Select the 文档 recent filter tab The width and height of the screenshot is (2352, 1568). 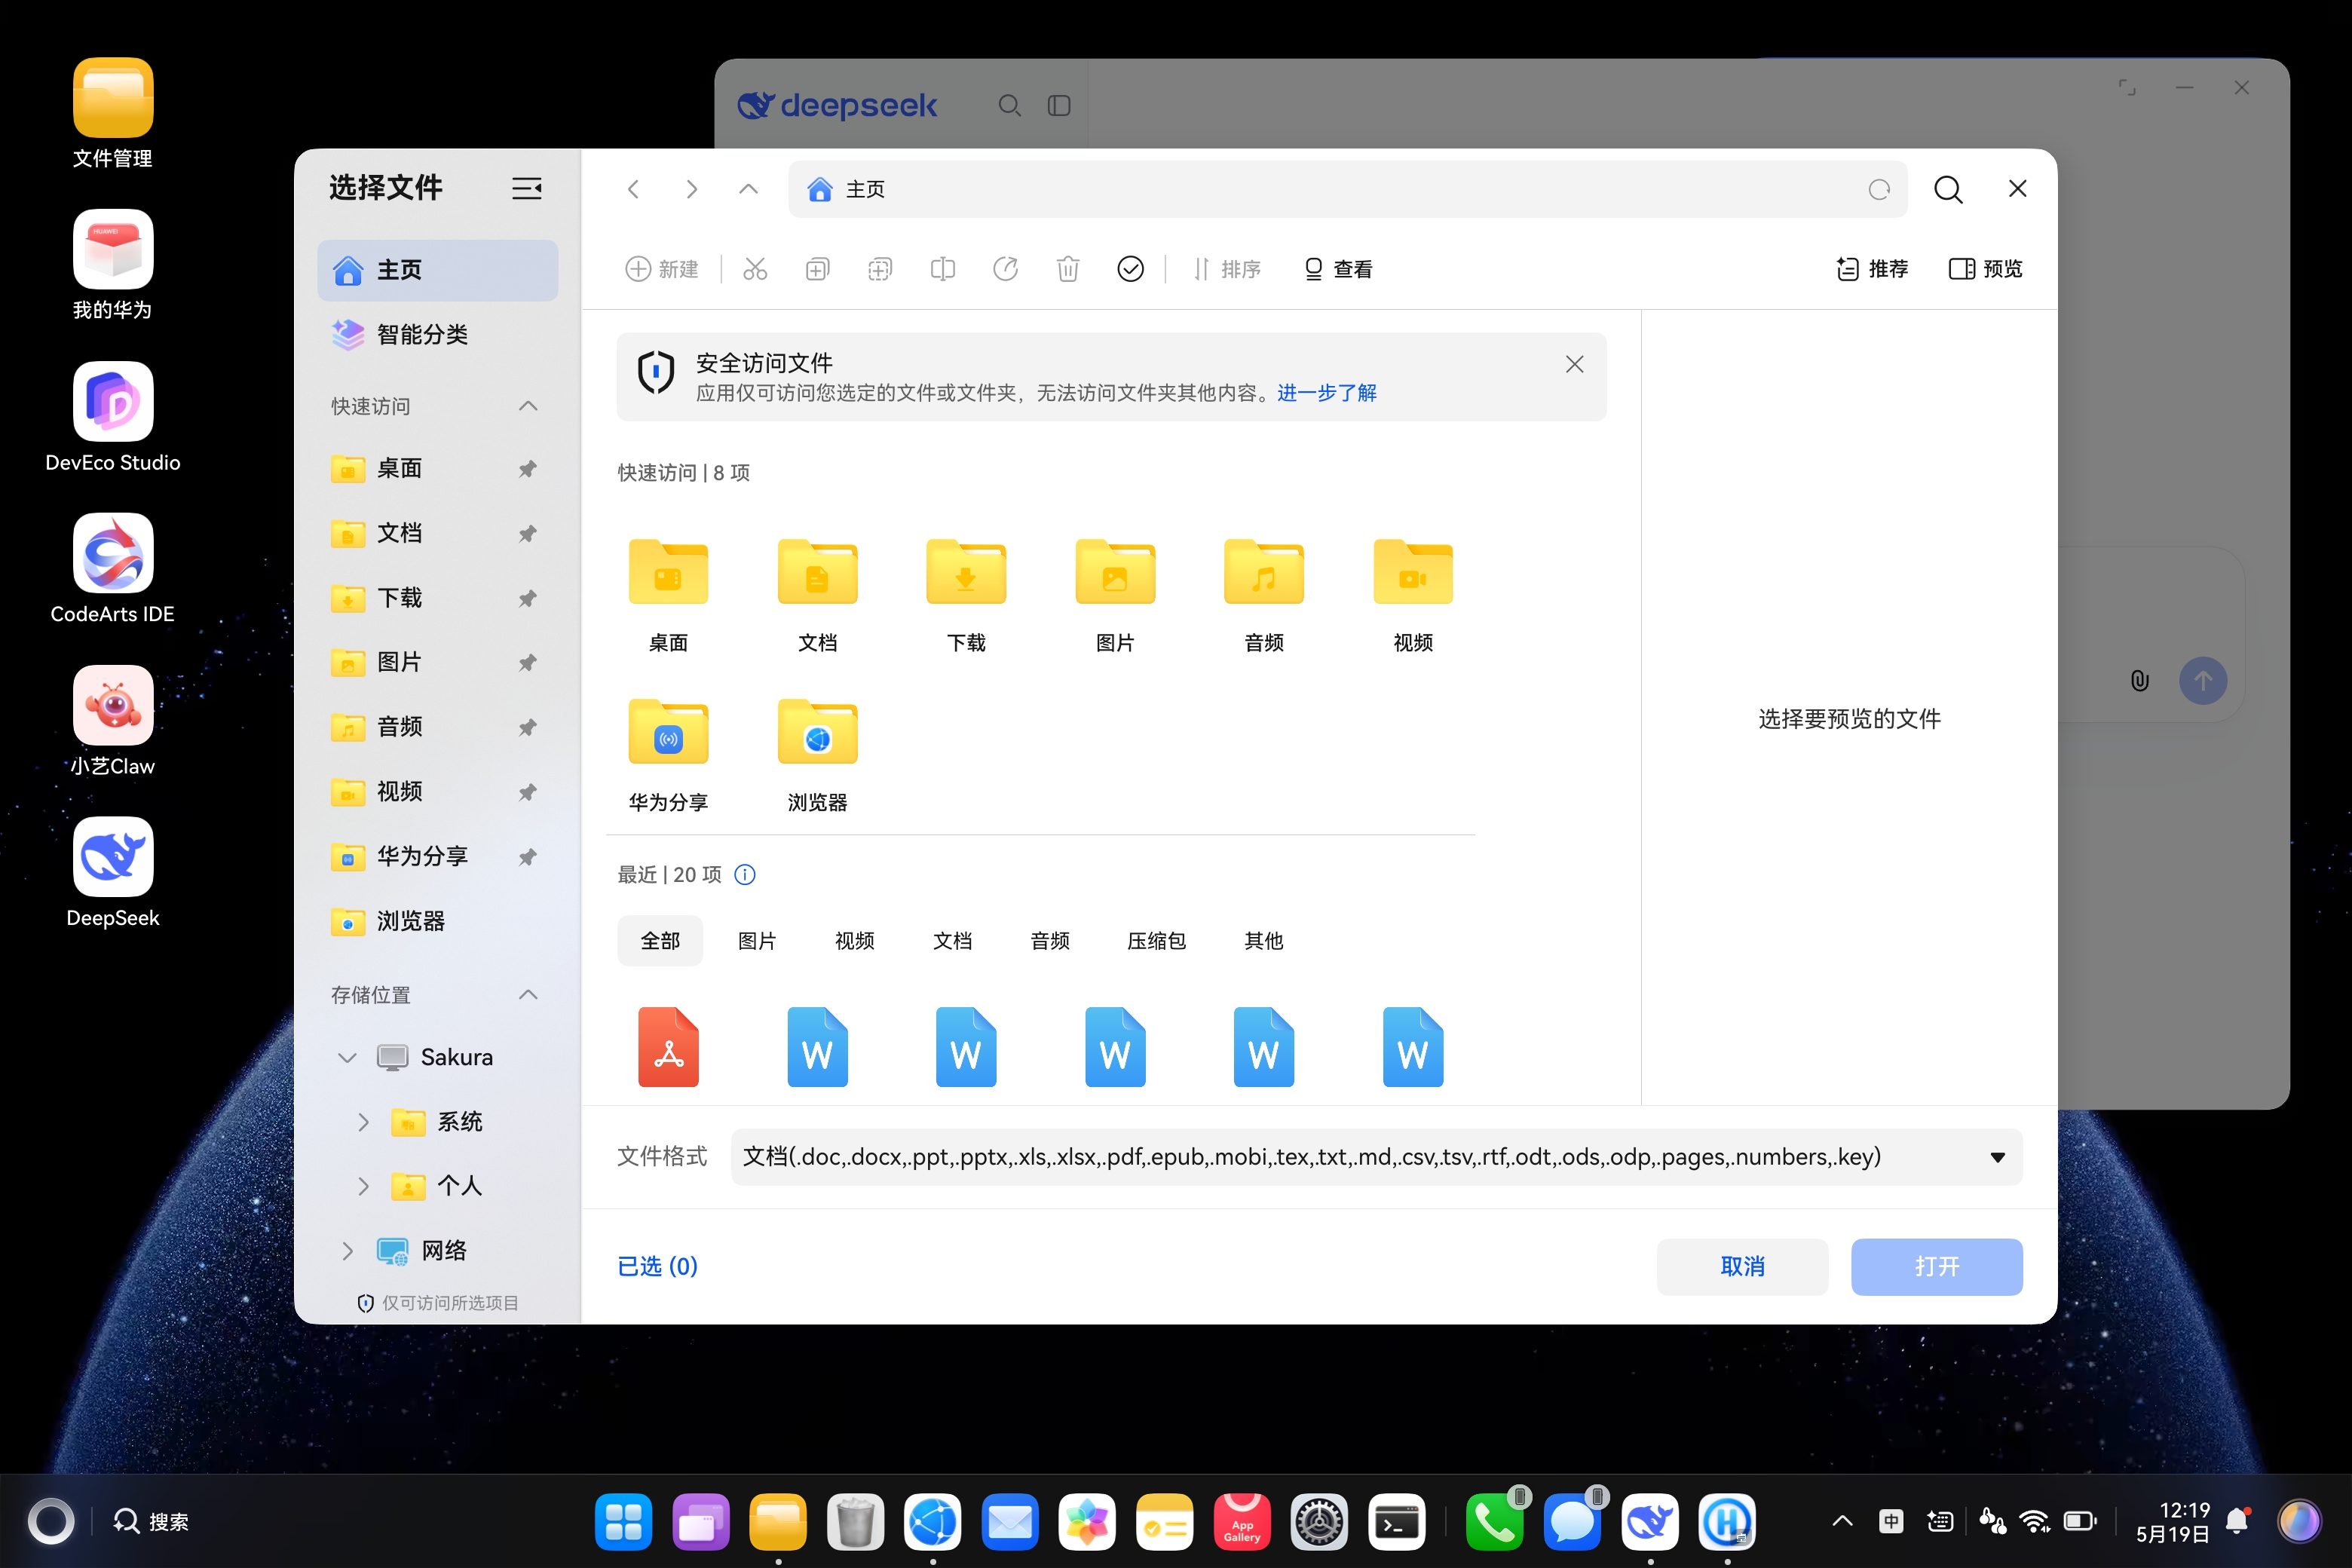952,941
